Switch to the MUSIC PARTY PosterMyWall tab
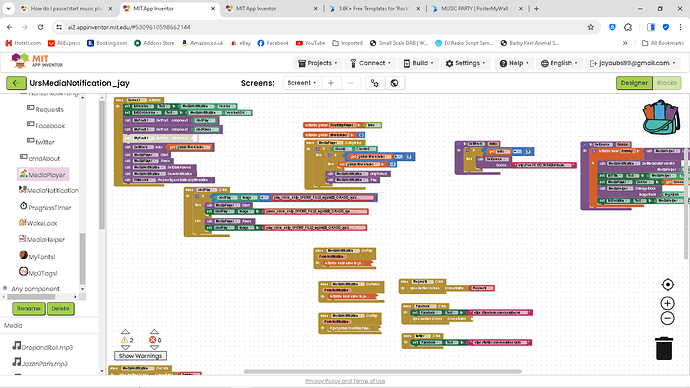 477,8
